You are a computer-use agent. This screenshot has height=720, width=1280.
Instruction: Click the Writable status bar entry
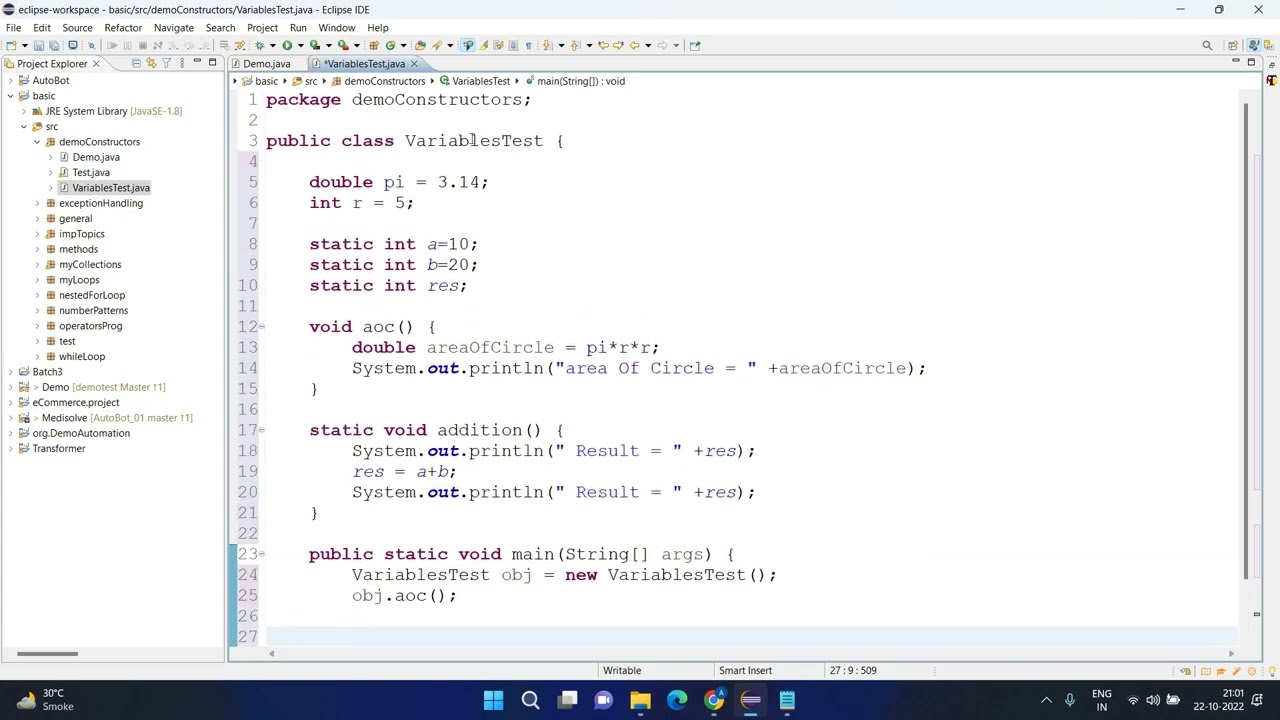coord(622,670)
